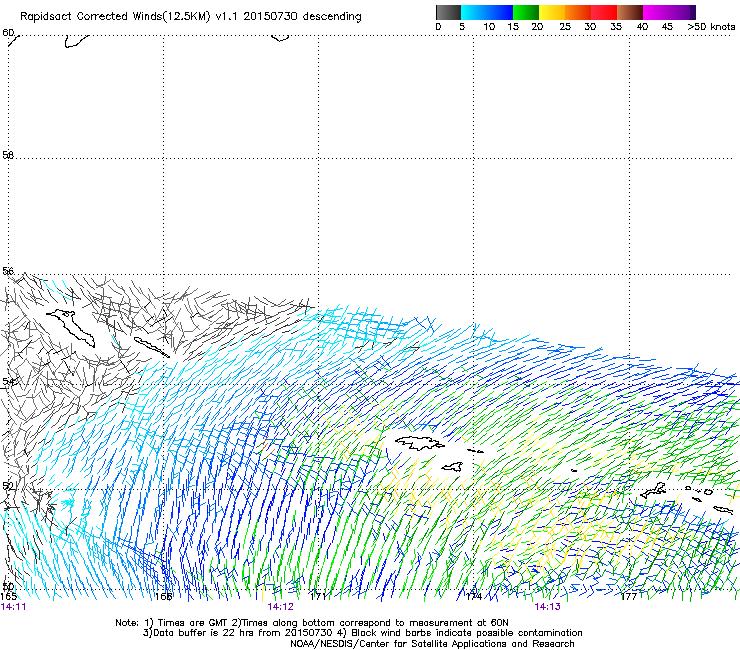Click the gray 0-5 knots legend swatch
The width and height of the screenshot is (740, 650).
tap(448, 12)
